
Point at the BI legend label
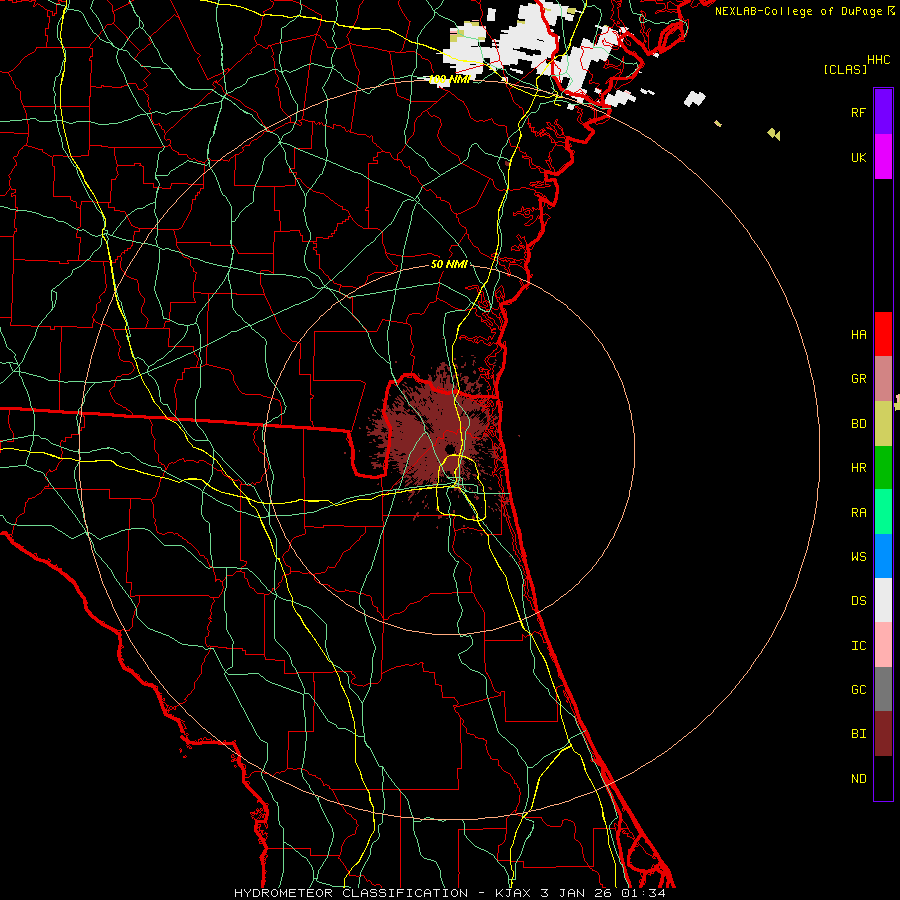coord(858,734)
